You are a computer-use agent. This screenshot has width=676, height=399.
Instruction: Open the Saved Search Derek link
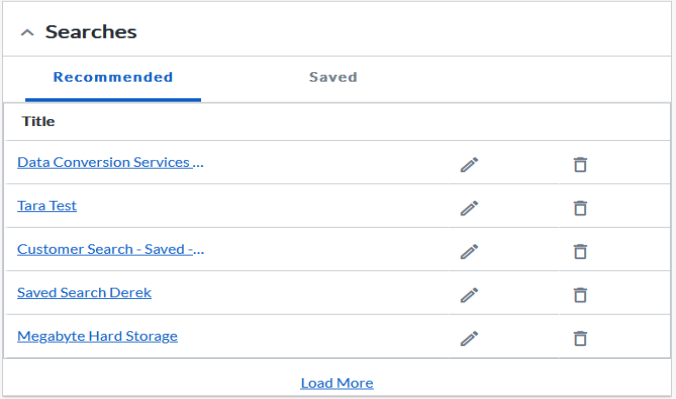coord(84,293)
